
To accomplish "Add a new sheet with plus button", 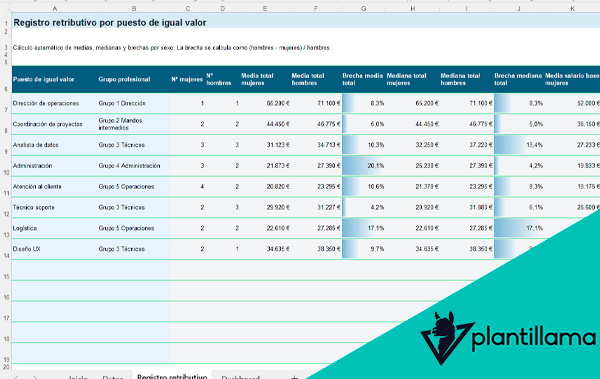I will (294, 377).
